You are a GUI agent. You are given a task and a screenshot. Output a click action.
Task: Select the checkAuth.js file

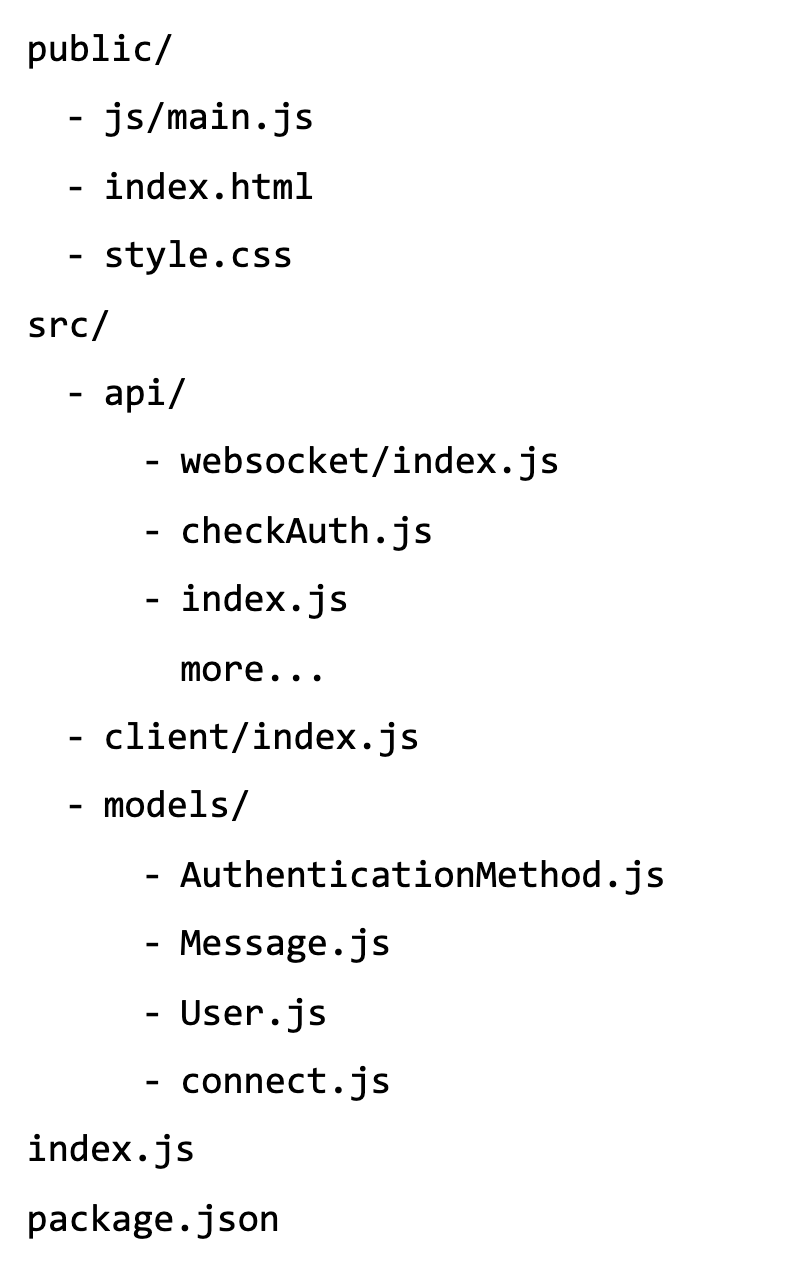click(x=306, y=531)
